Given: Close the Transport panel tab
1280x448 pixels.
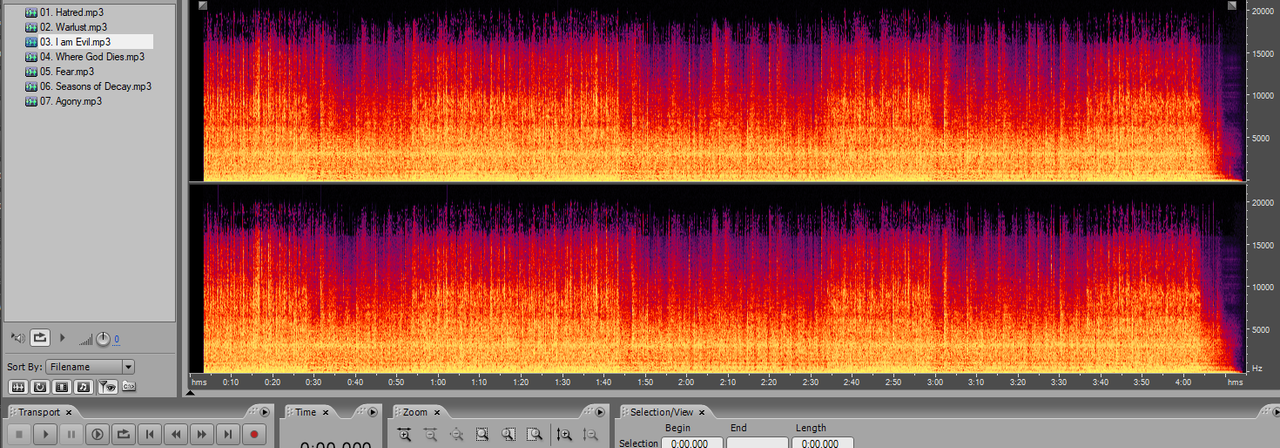Looking at the screenshot, I should tap(69, 412).
